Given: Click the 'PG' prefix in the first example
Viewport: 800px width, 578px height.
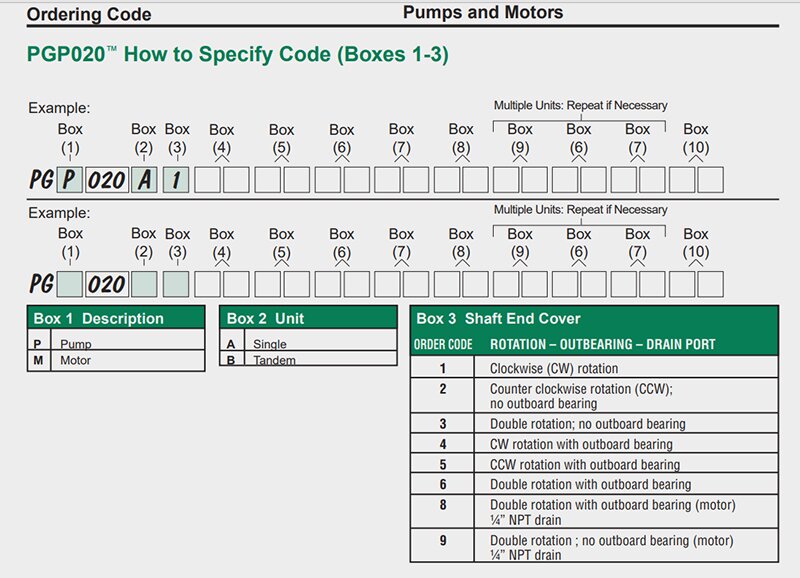Looking at the screenshot, I should pos(41,180).
